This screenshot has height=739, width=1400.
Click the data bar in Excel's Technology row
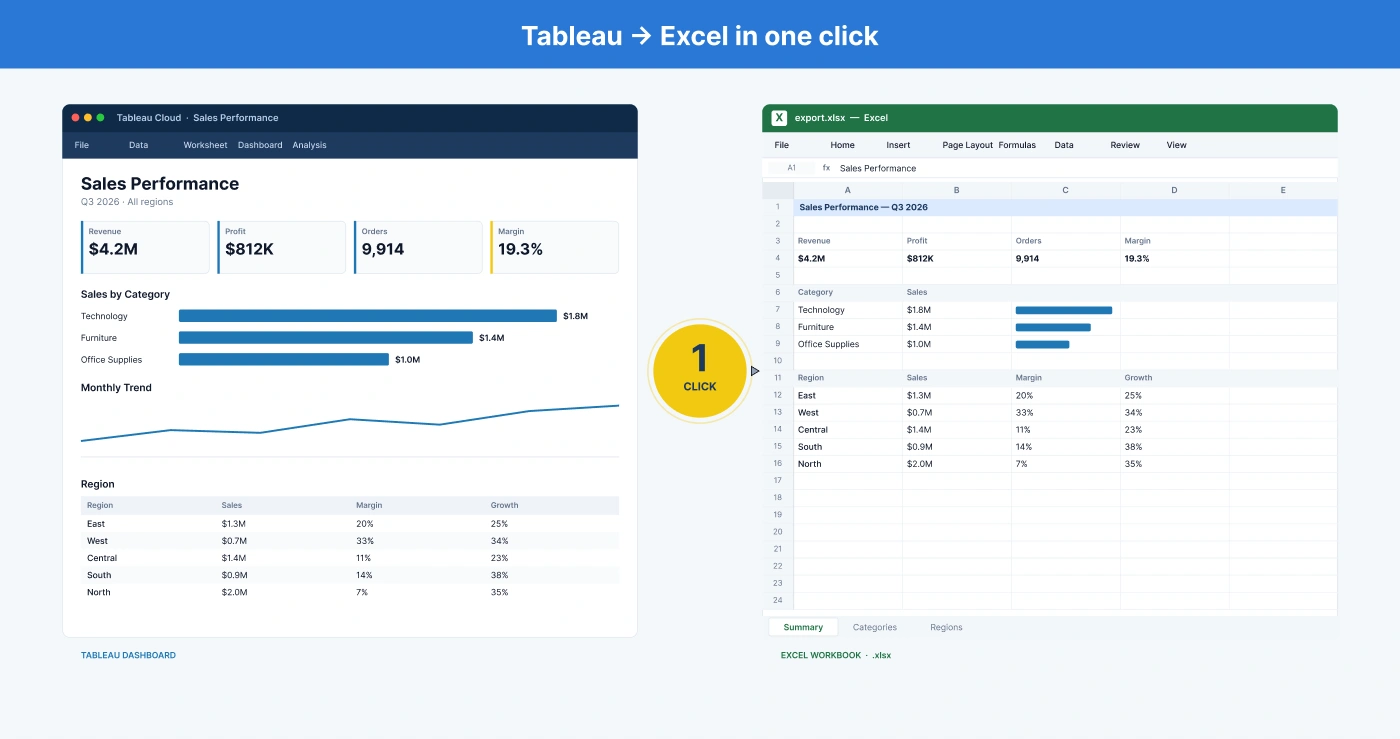[x=1064, y=310]
